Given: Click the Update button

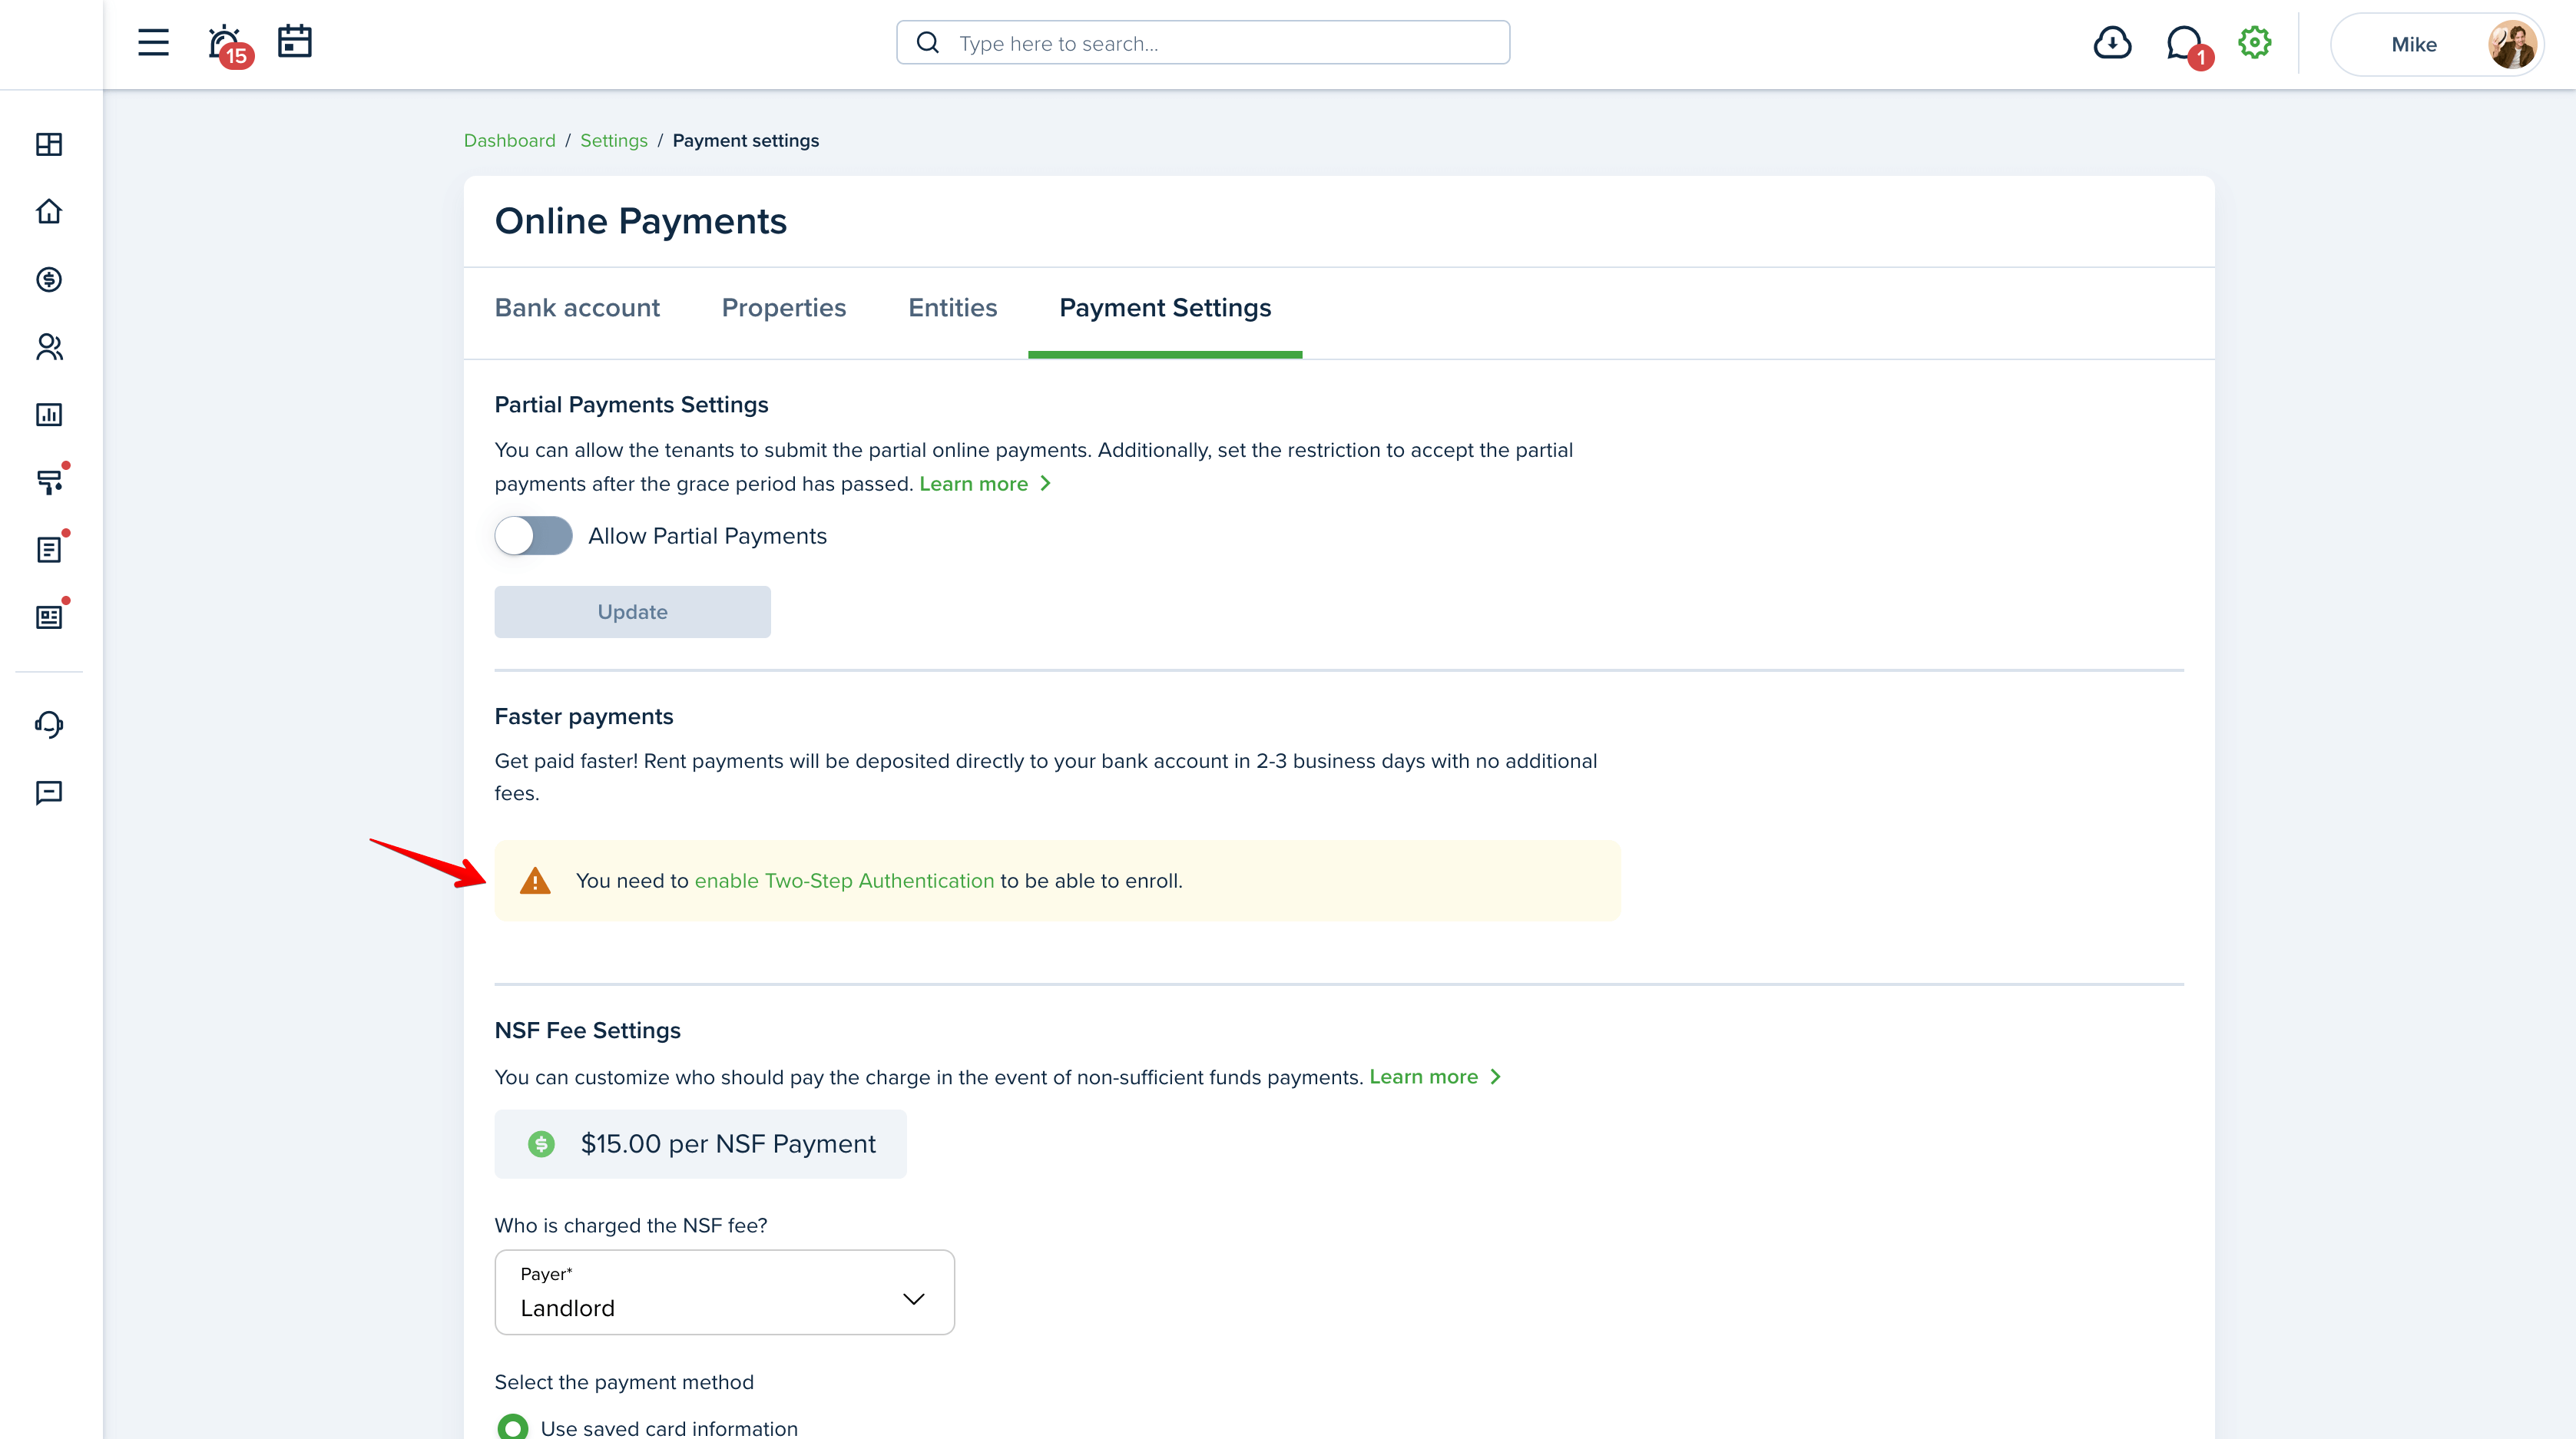Looking at the screenshot, I should coord(632,612).
